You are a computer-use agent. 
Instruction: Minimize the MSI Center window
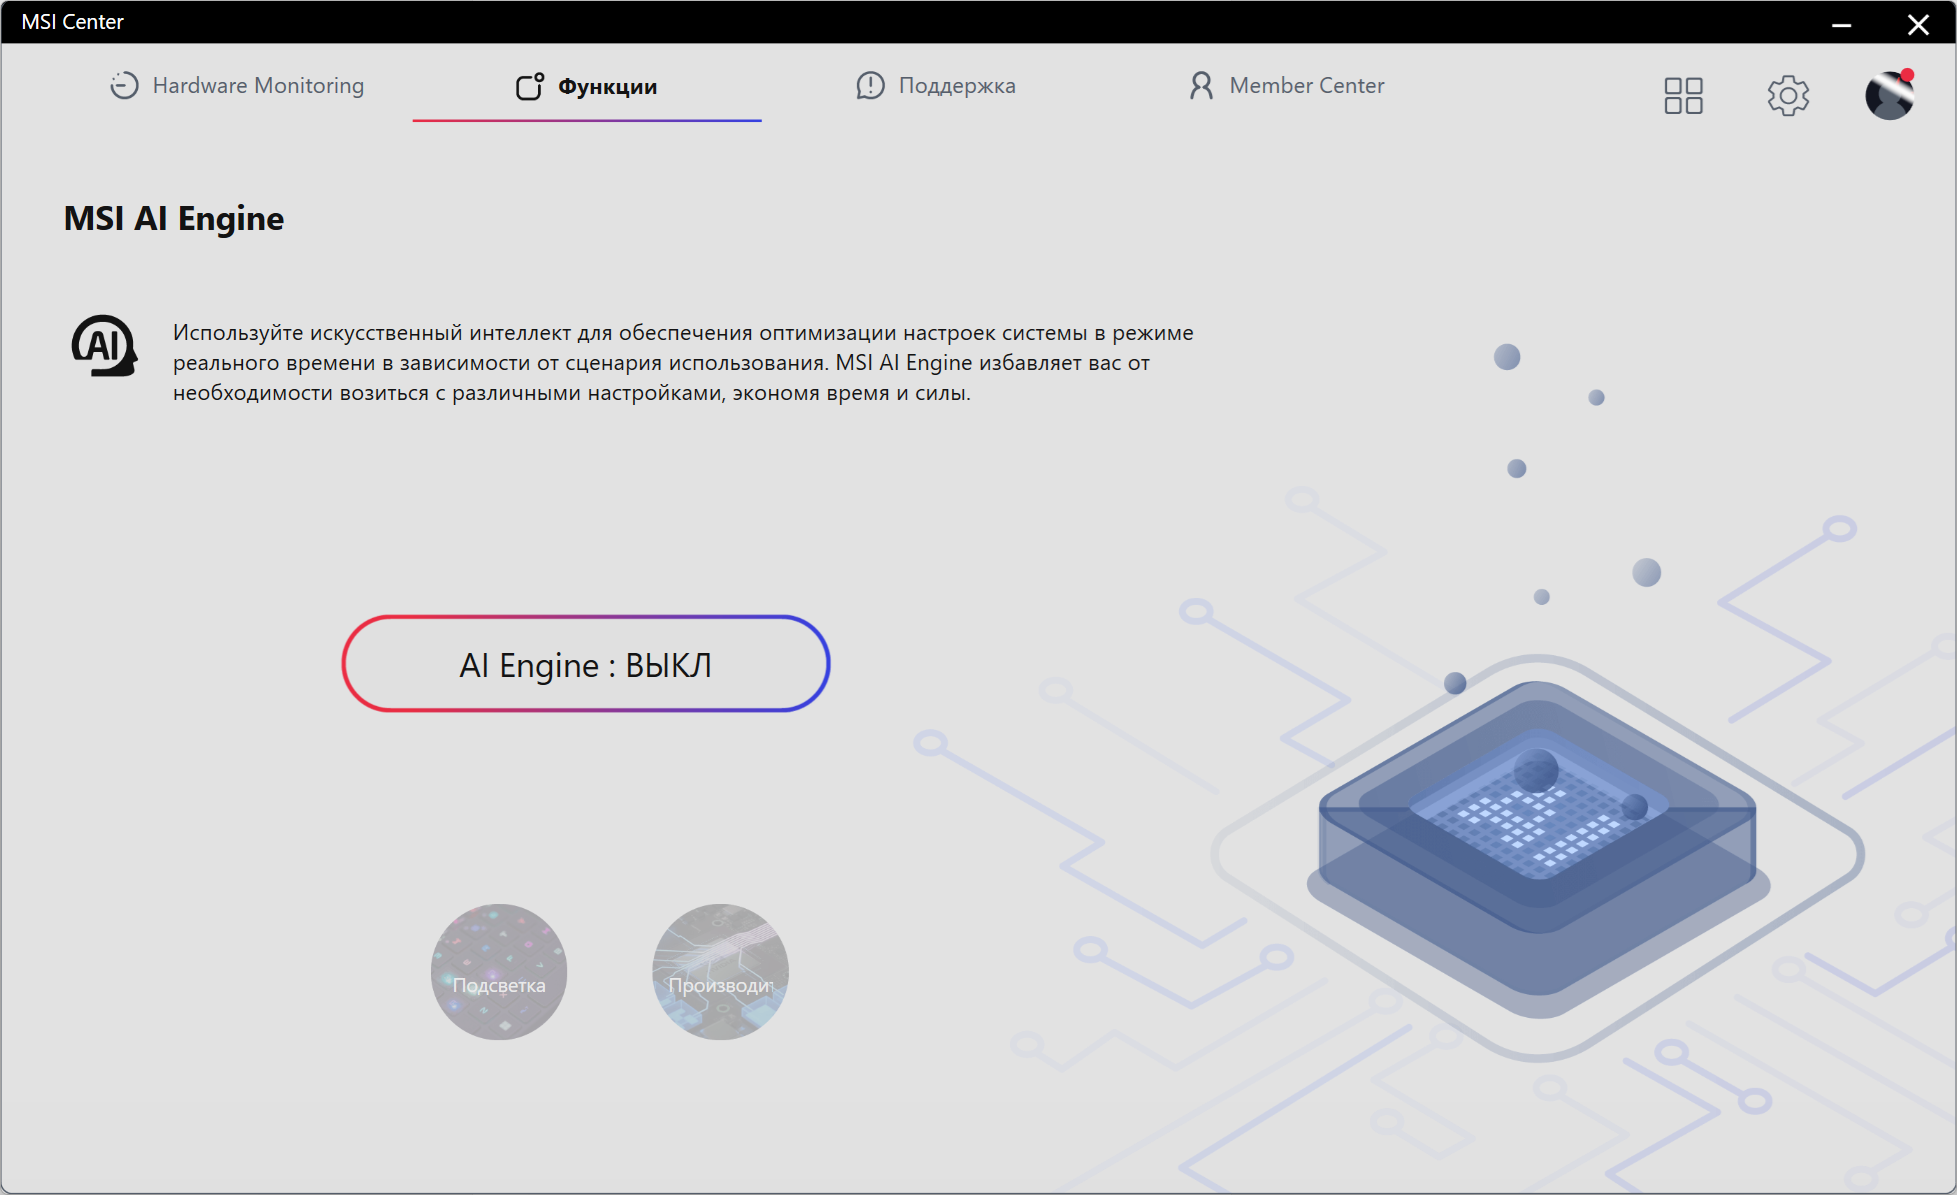click(x=1841, y=24)
